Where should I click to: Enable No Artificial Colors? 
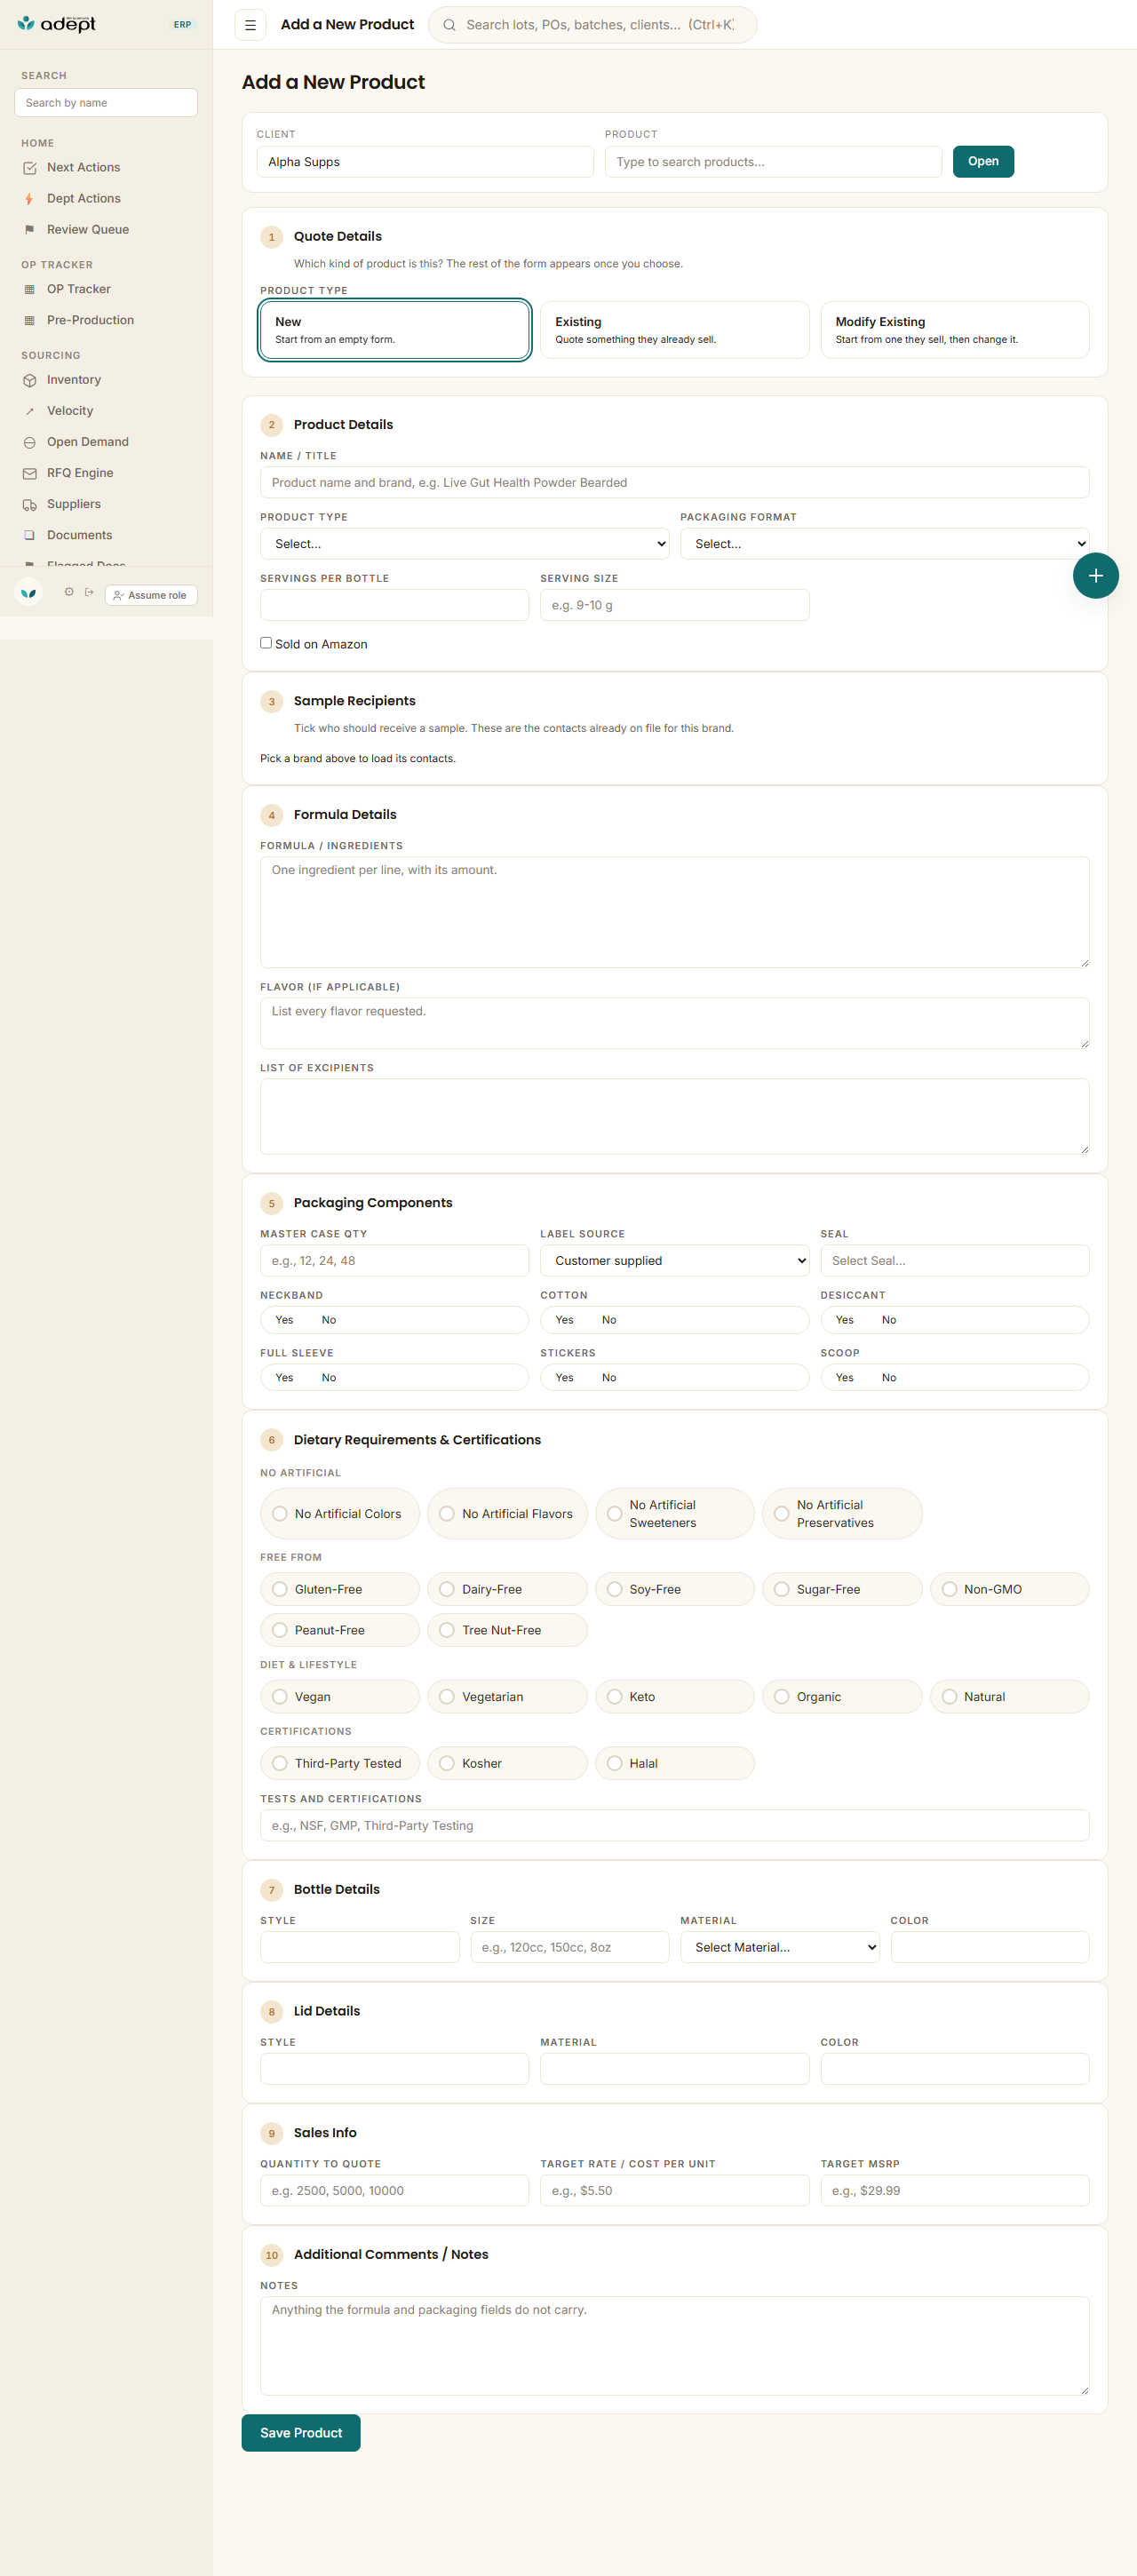[x=340, y=1514]
